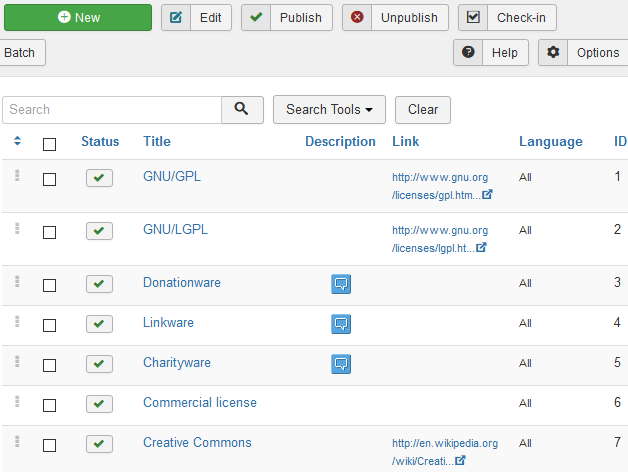628x472 pixels.
Task: Click the Donationware description comment icon
Action: pyautogui.click(x=341, y=284)
